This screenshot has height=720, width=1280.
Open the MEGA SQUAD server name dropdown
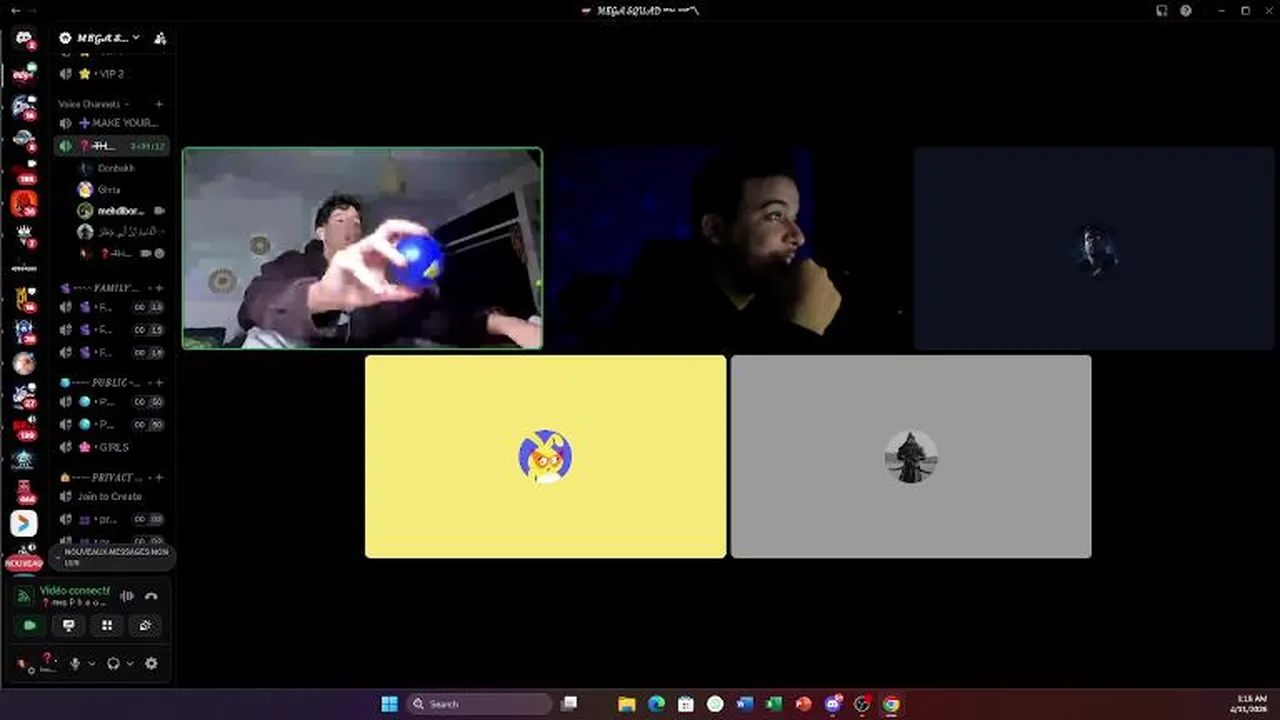100,38
